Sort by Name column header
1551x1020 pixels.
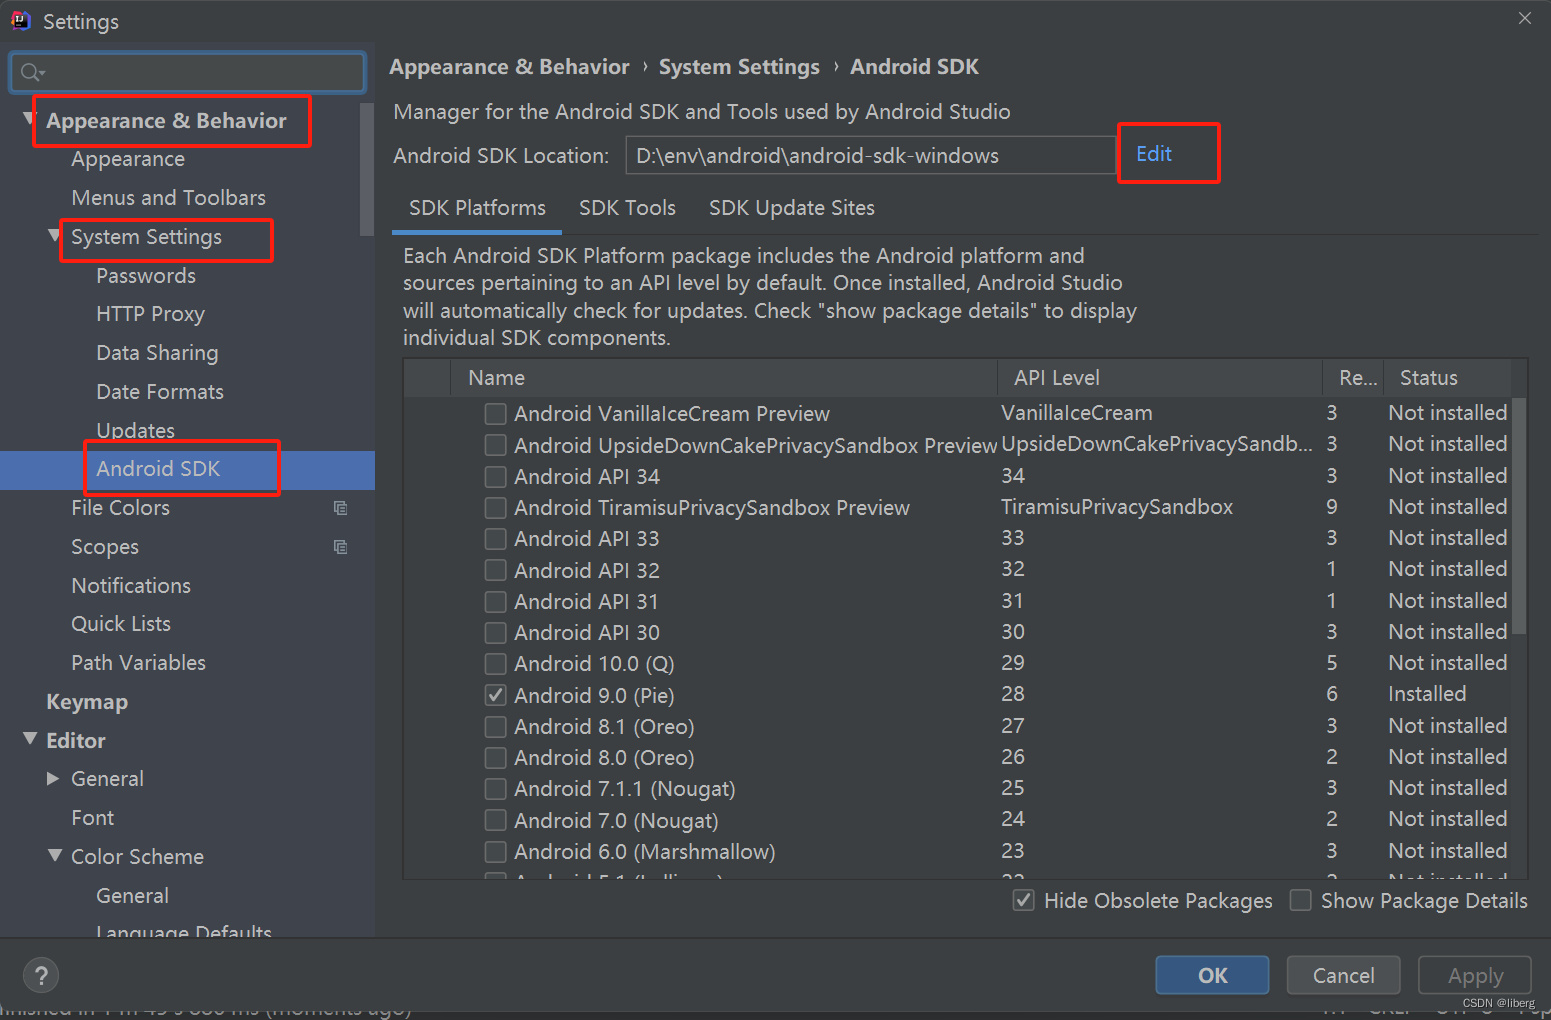[723, 378]
